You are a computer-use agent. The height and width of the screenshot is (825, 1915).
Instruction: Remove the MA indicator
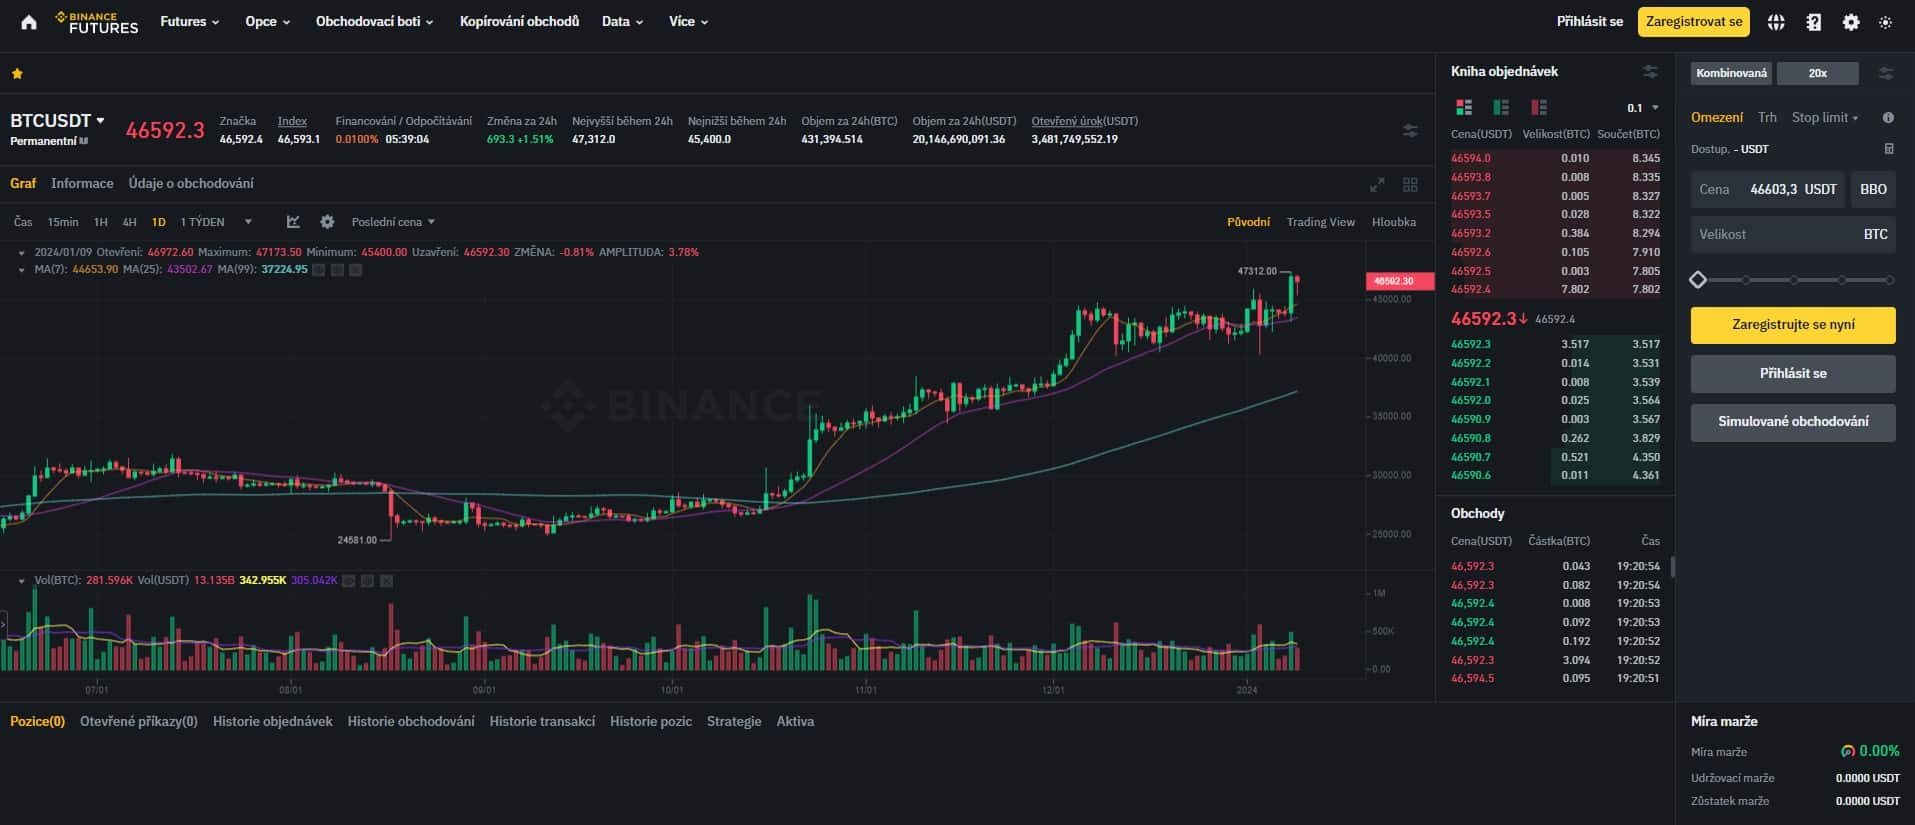(355, 270)
